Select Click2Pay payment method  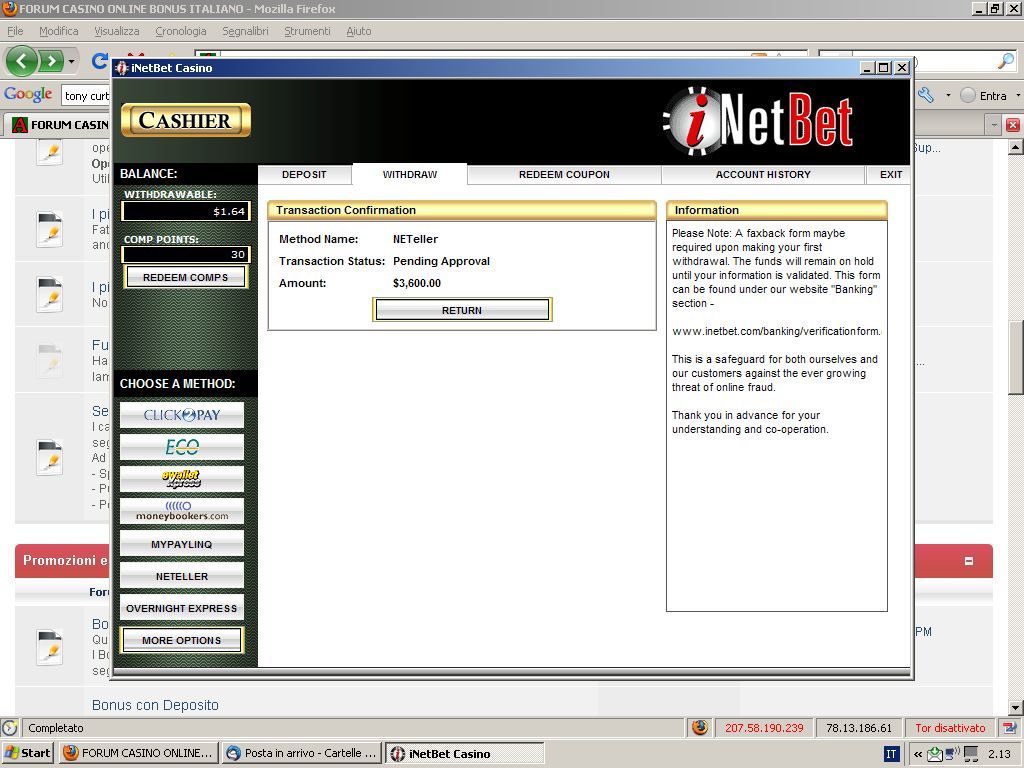tap(182, 415)
